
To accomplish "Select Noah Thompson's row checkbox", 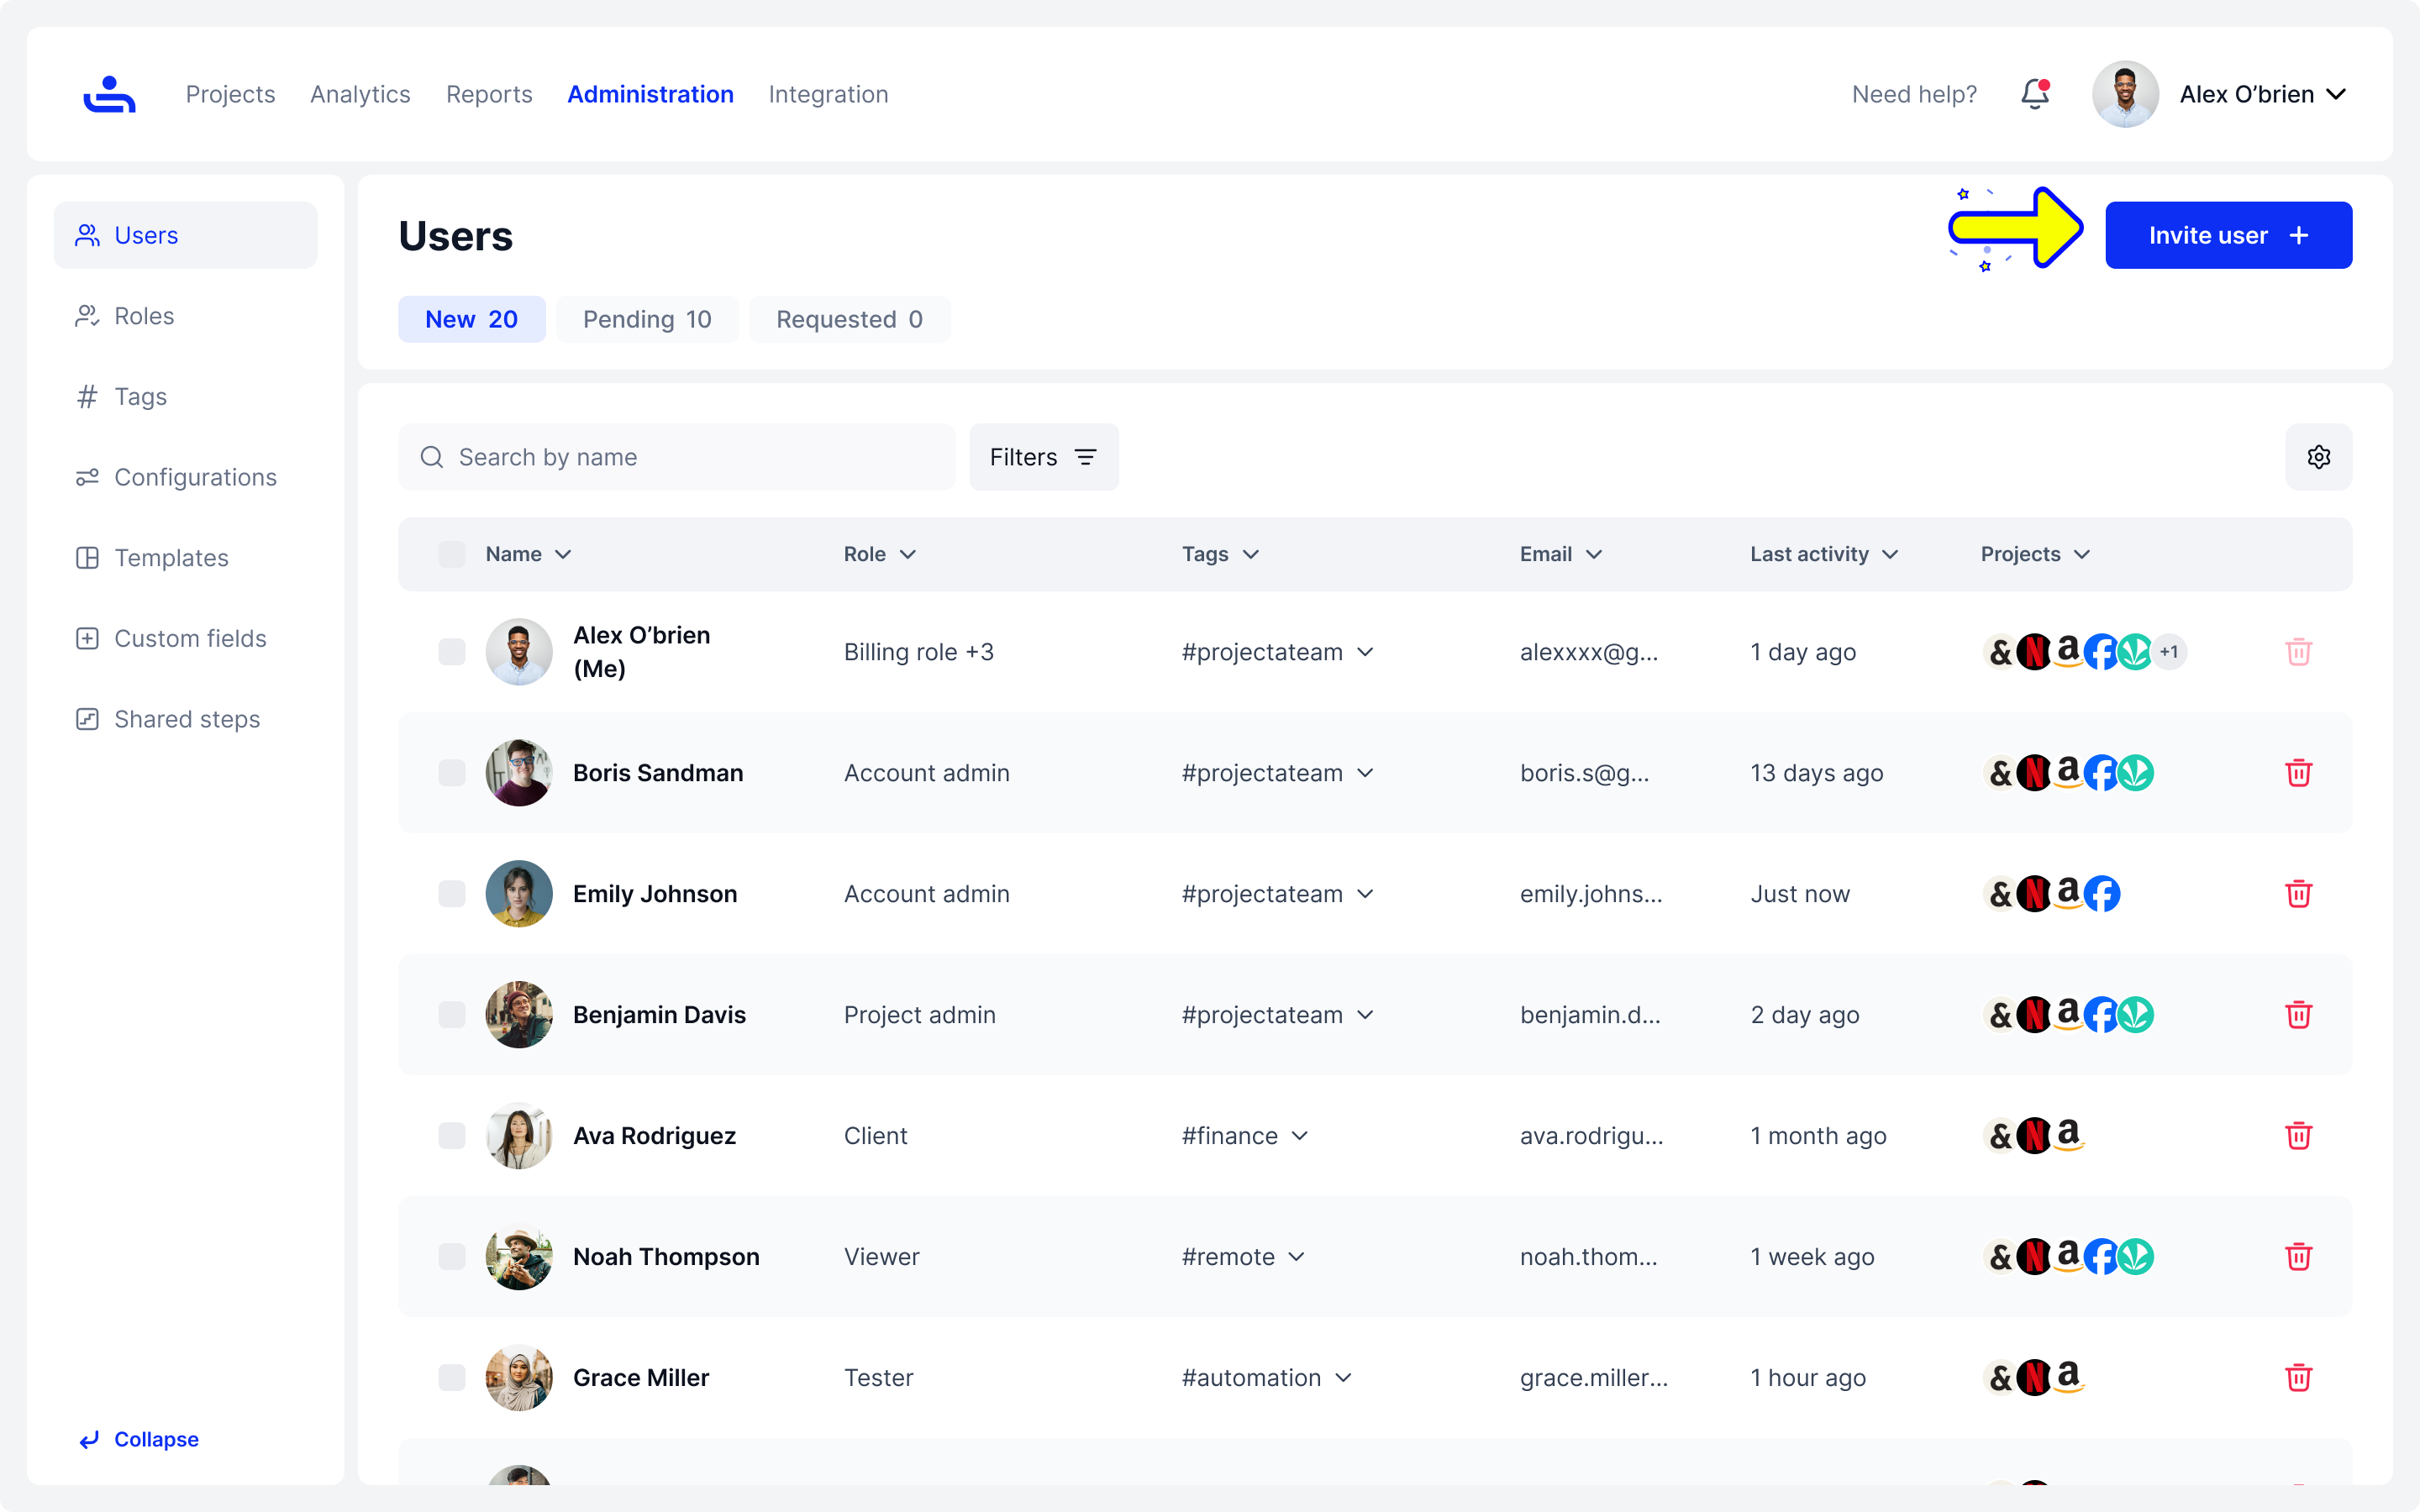I will pyautogui.click(x=452, y=1257).
